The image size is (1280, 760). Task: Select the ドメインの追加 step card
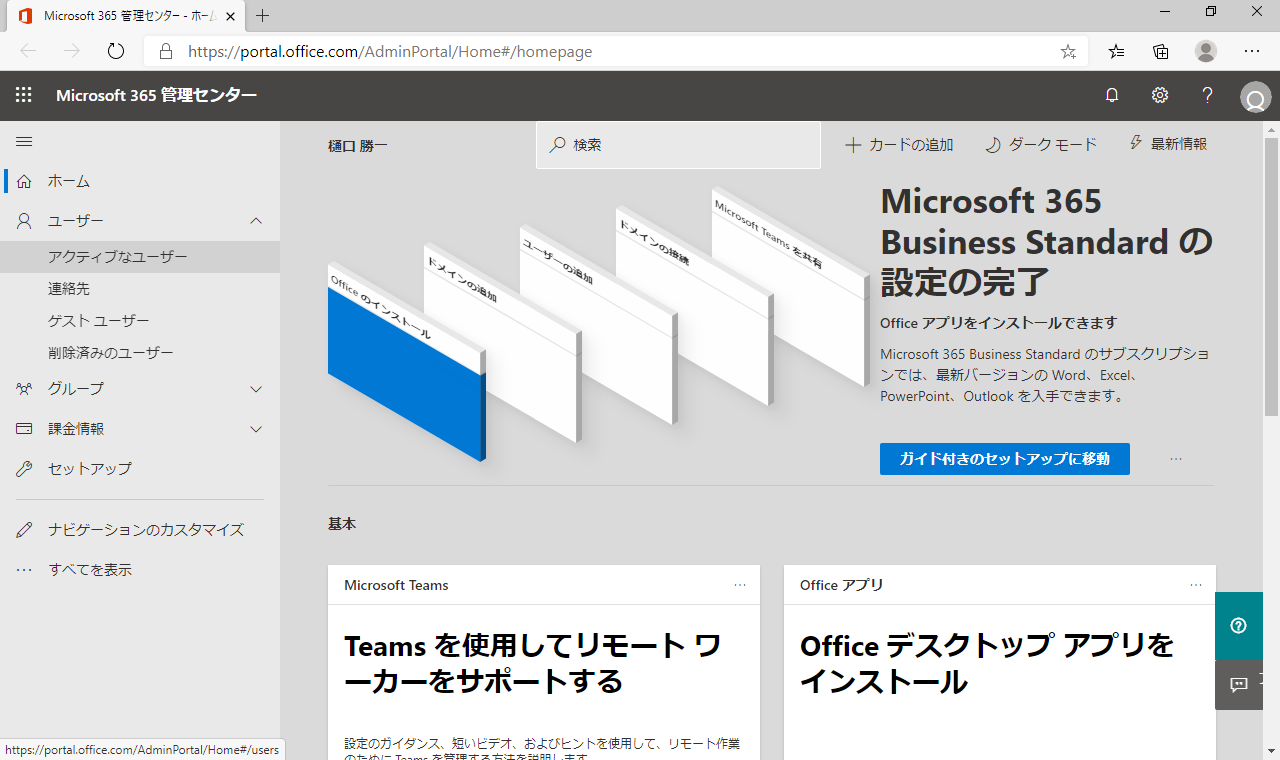point(502,342)
